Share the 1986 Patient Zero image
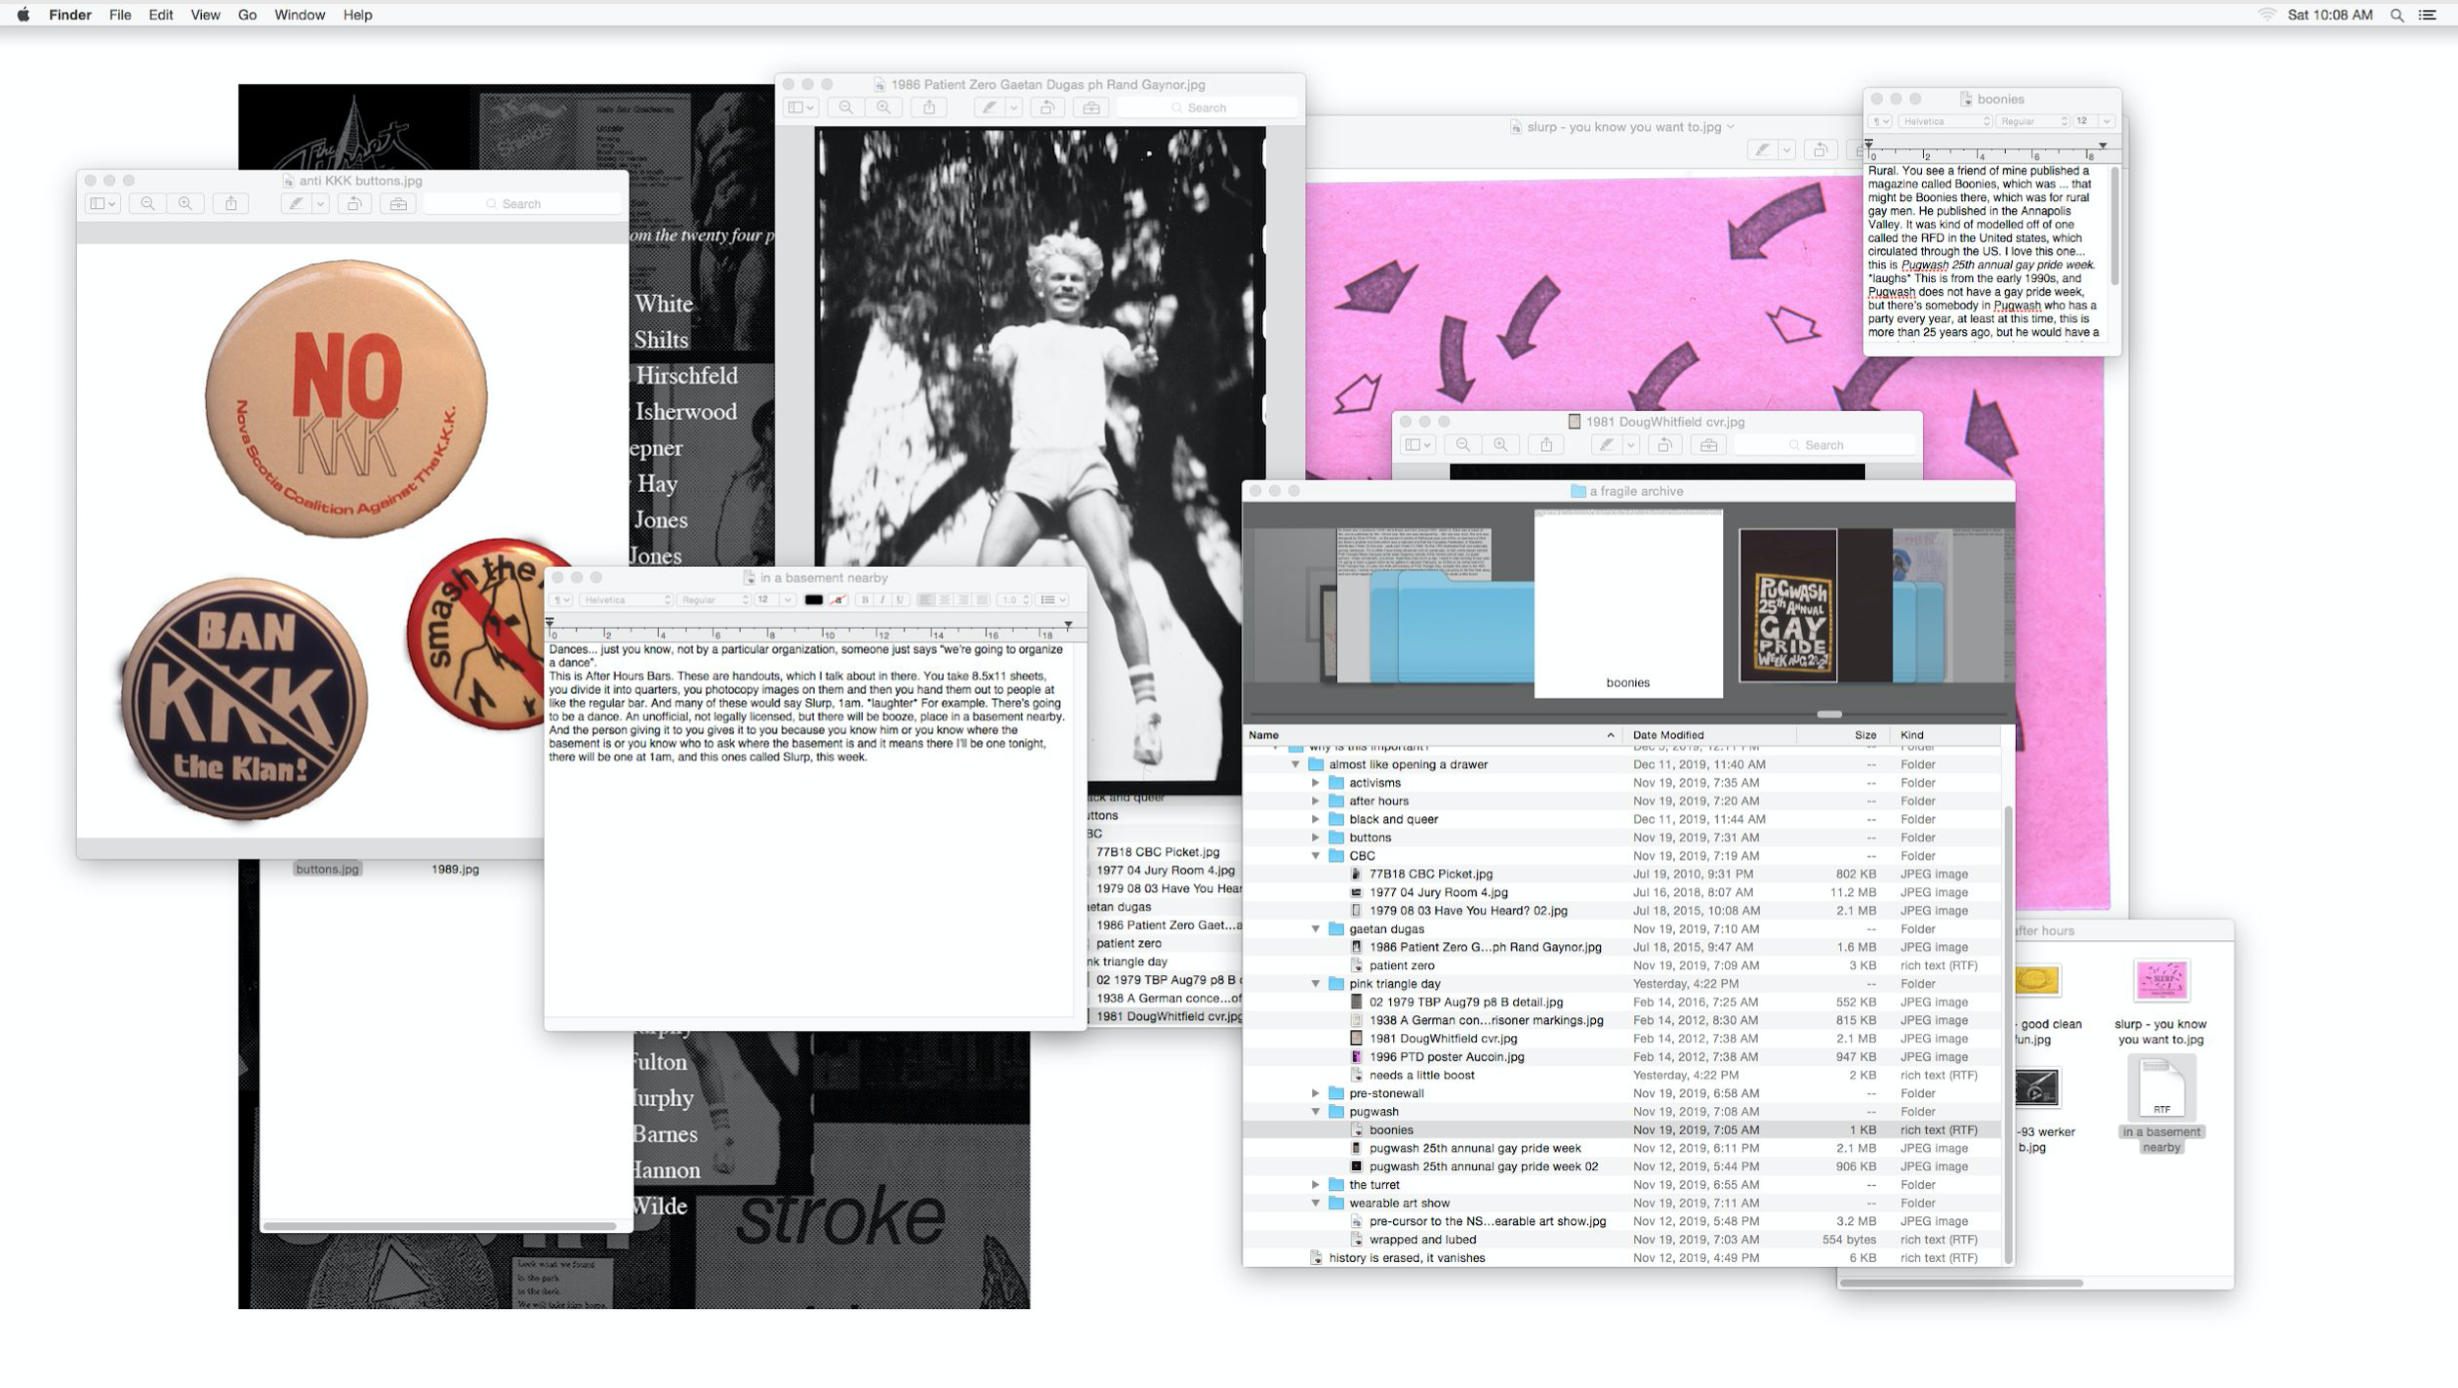The width and height of the screenshot is (2458, 1388). click(x=929, y=107)
